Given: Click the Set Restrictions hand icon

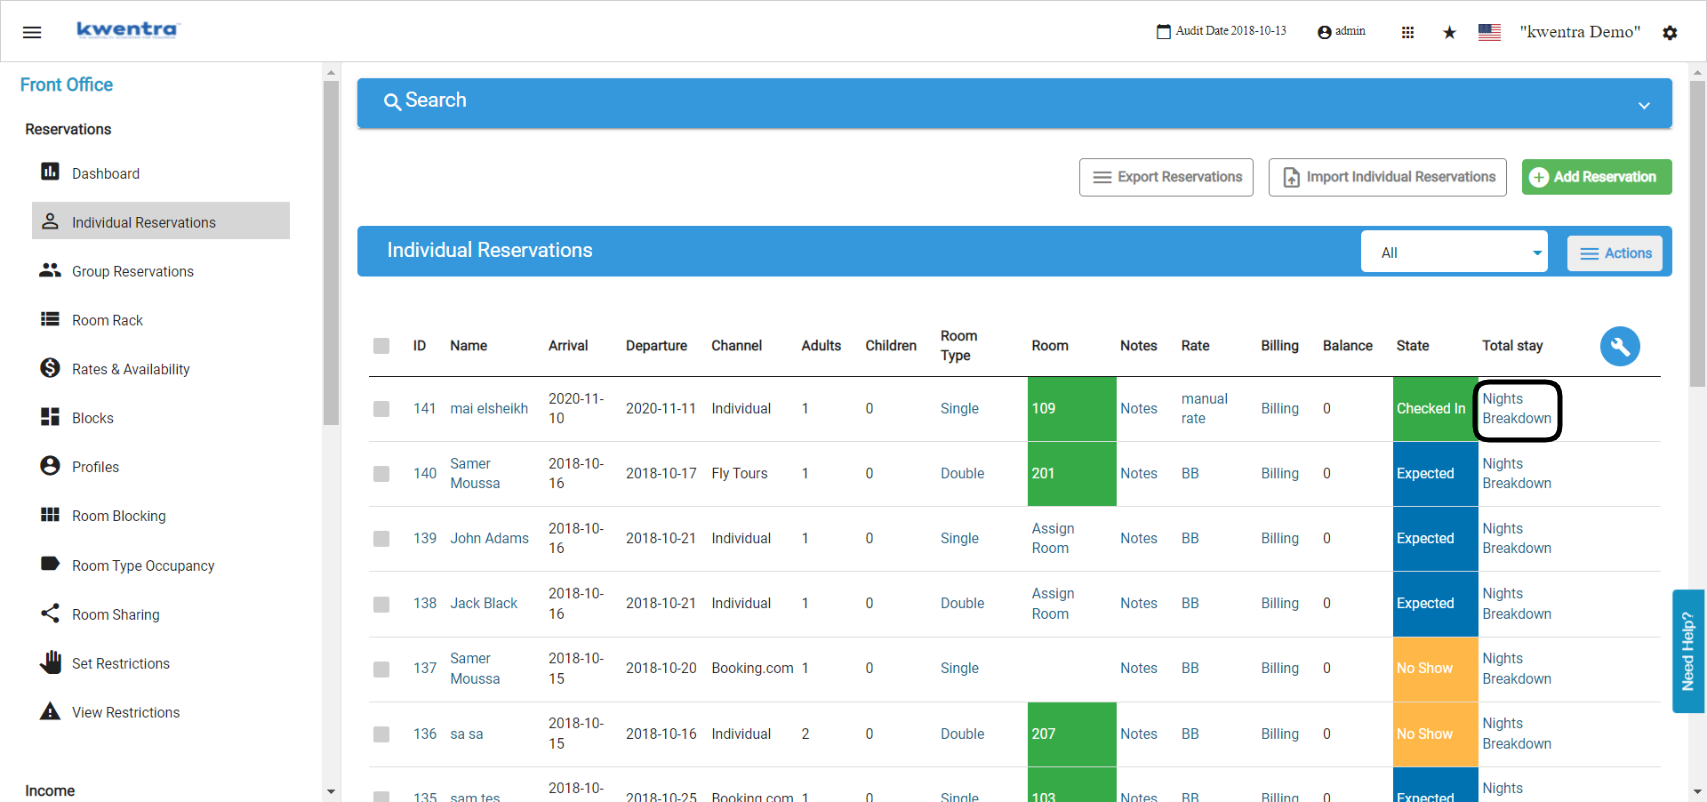Looking at the screenshot, I should [x=50, y=662].
